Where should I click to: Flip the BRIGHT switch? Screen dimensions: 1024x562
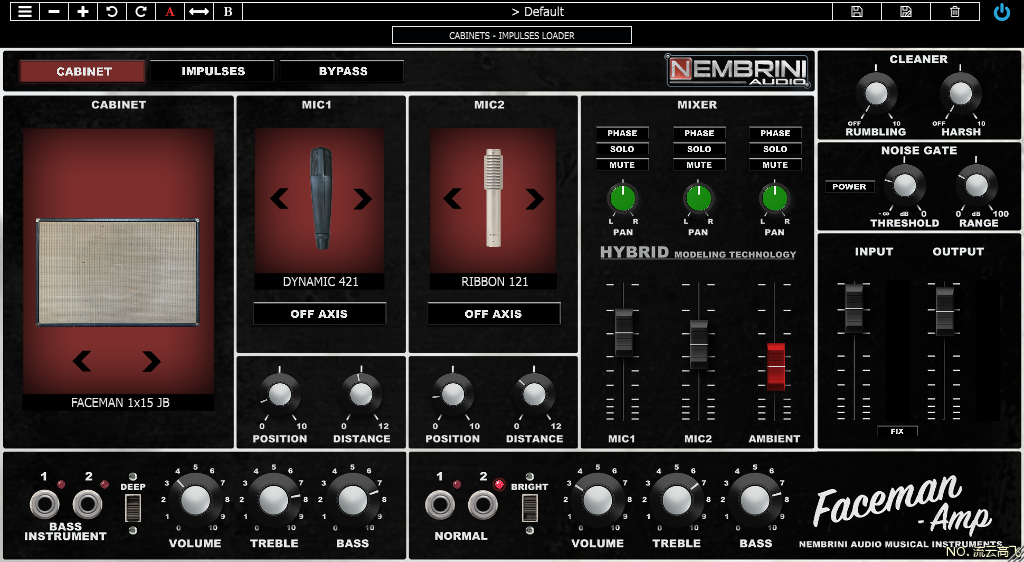530,508
